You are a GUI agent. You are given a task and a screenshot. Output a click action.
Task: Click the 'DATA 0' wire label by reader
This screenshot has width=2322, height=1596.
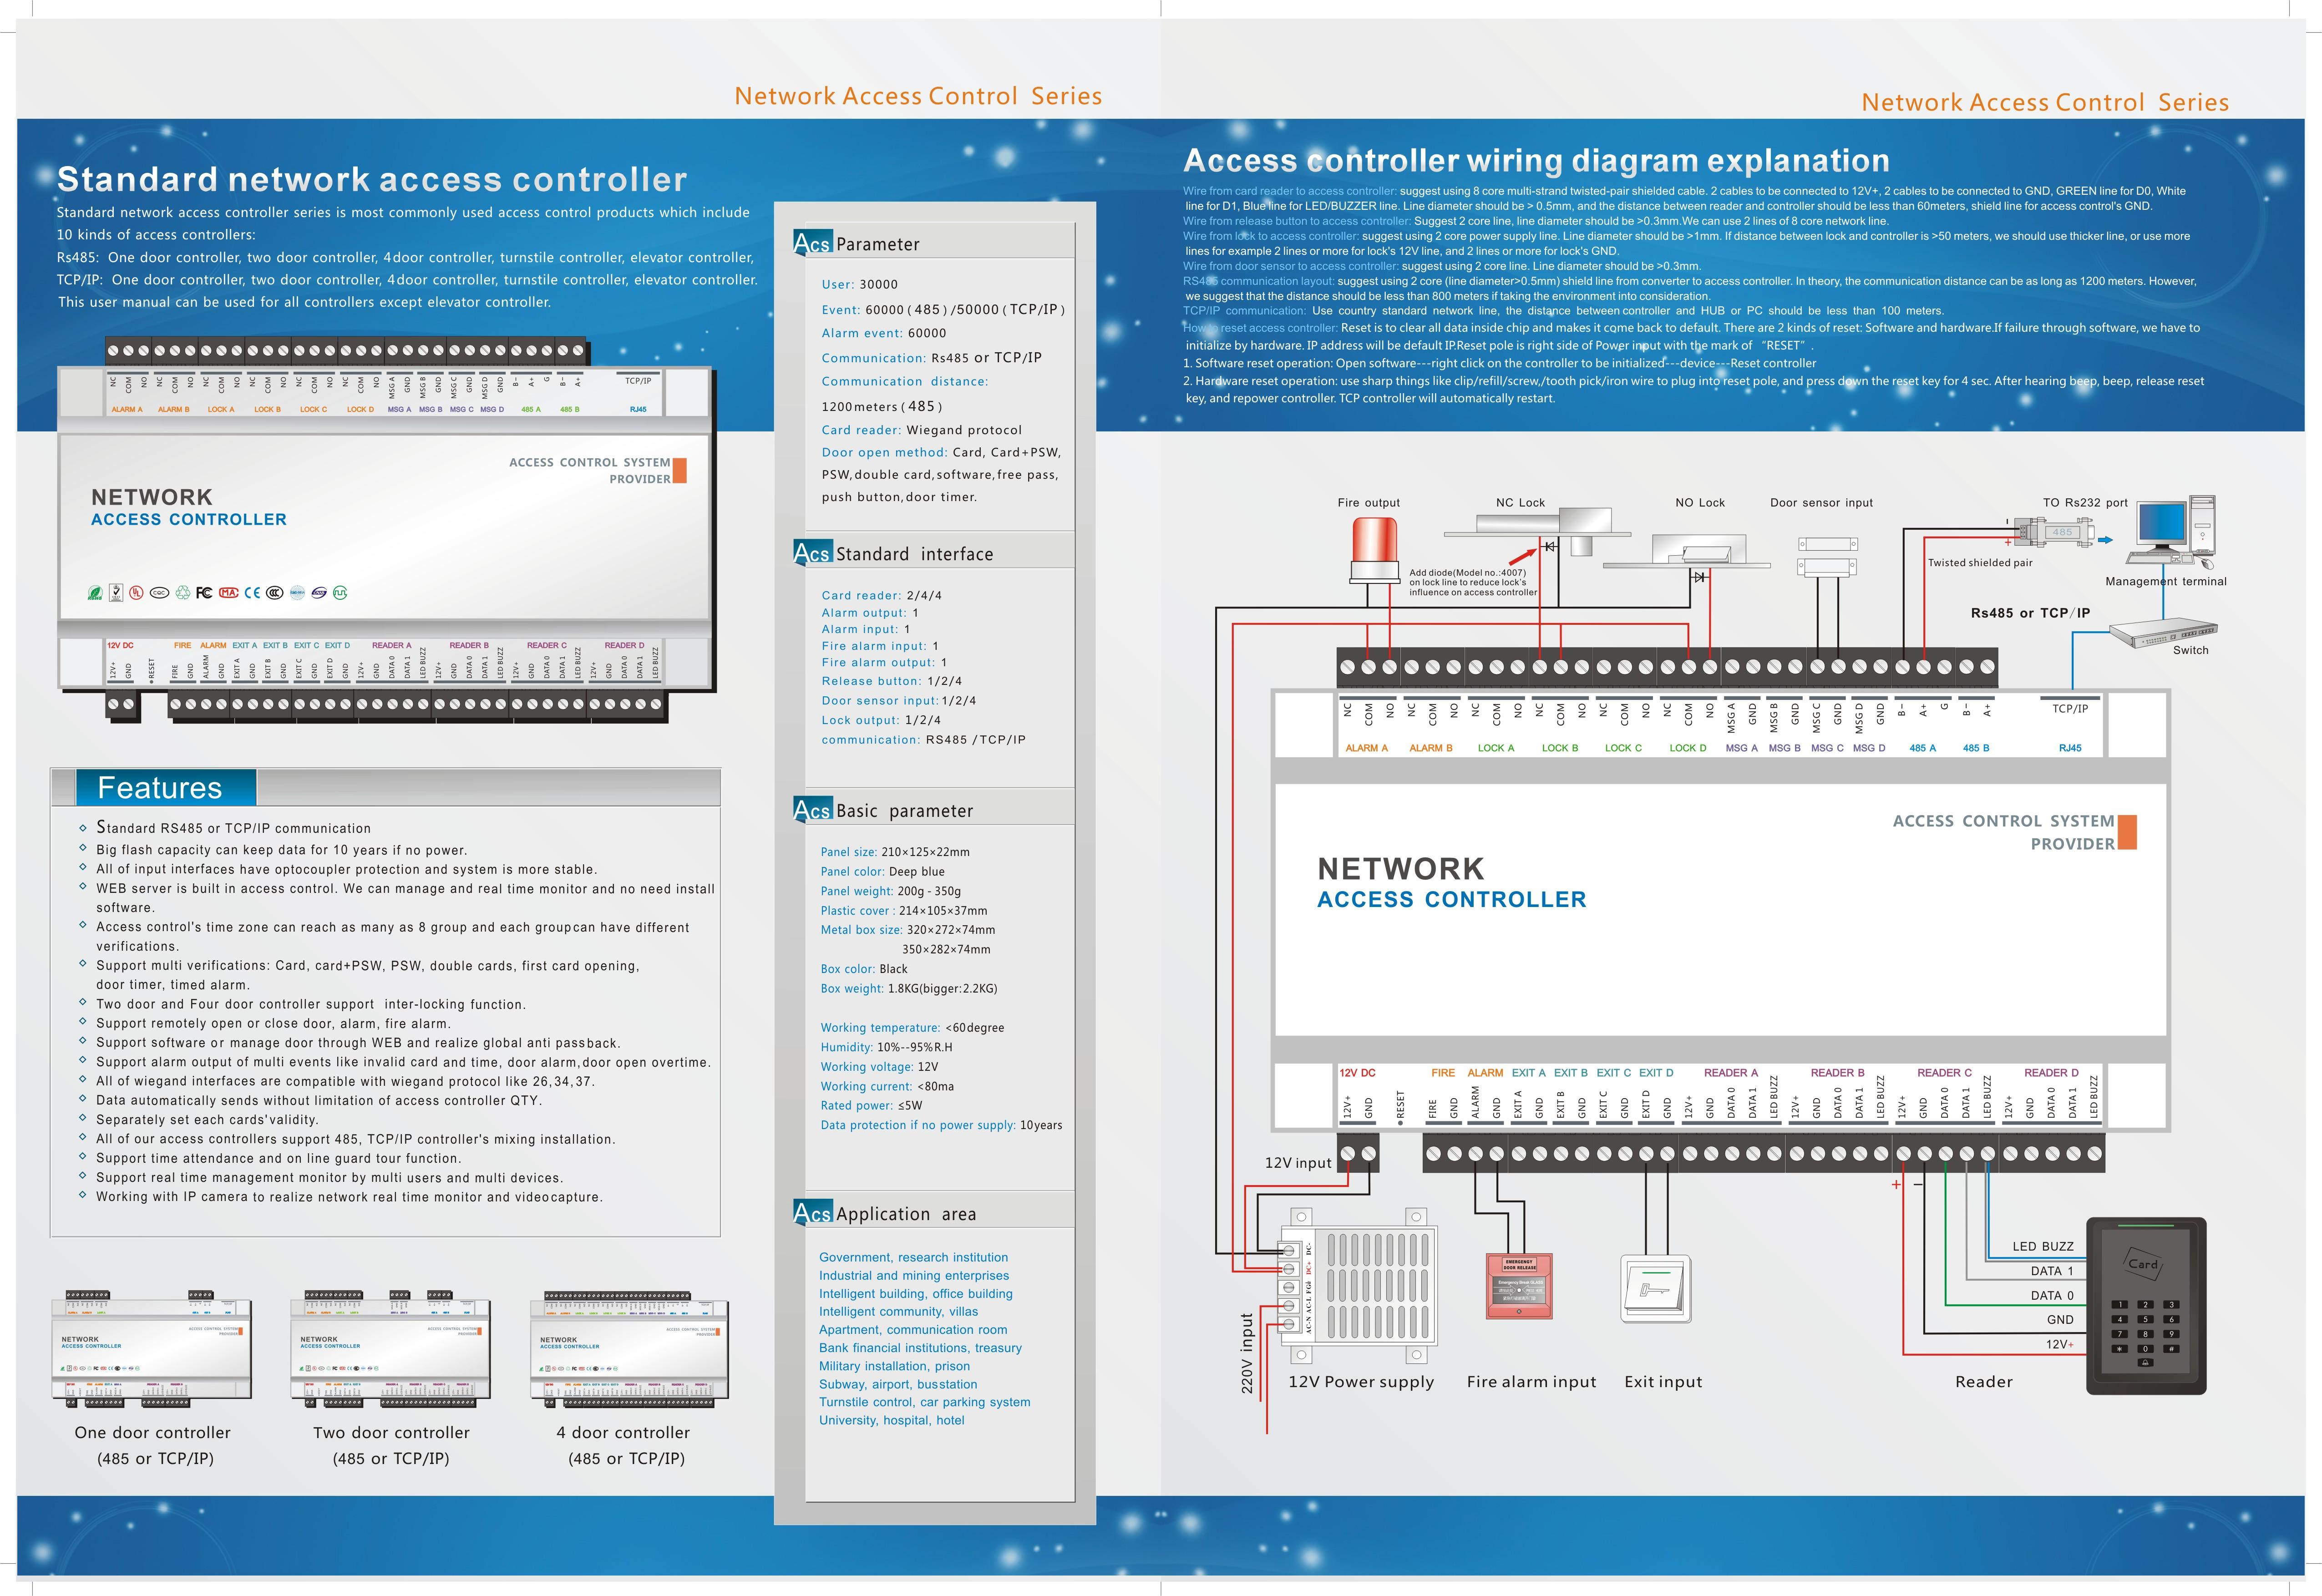[x=2052, y=1295]
